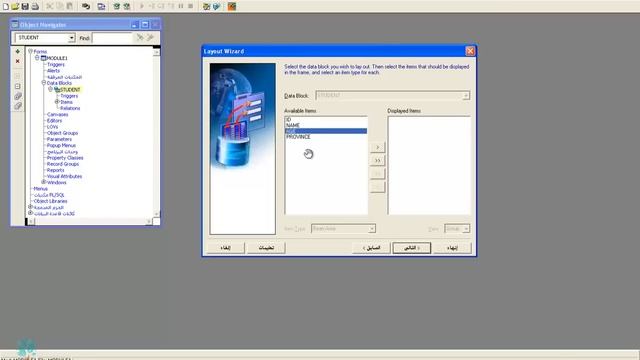Move all items with the double arrow button
This screenshot has height=360, width=640.
pos(378,160)
